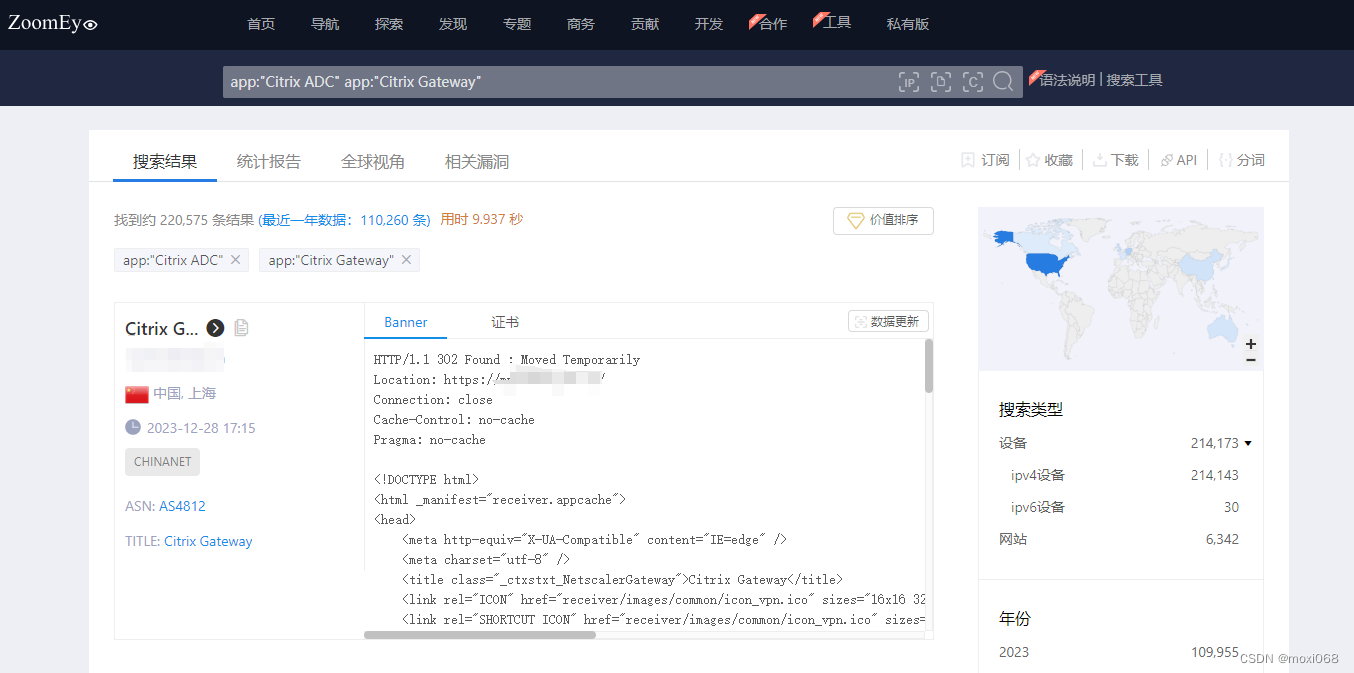Click the second bracket icon in search bar
This screenshot has height=673, width=1354.
coord(941,82)
